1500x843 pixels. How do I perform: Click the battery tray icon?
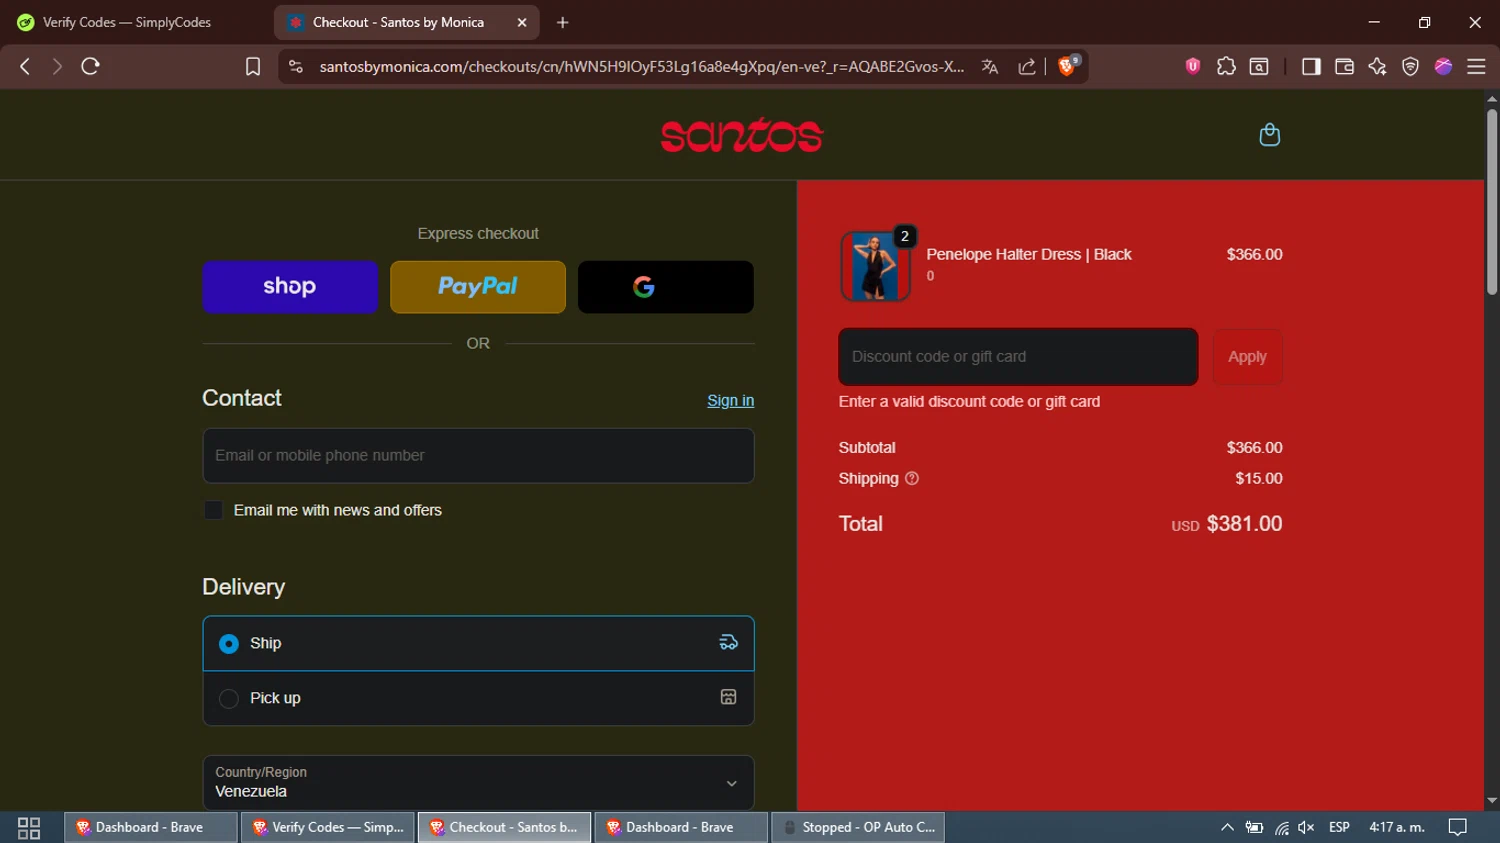[x=1254, y=827]
